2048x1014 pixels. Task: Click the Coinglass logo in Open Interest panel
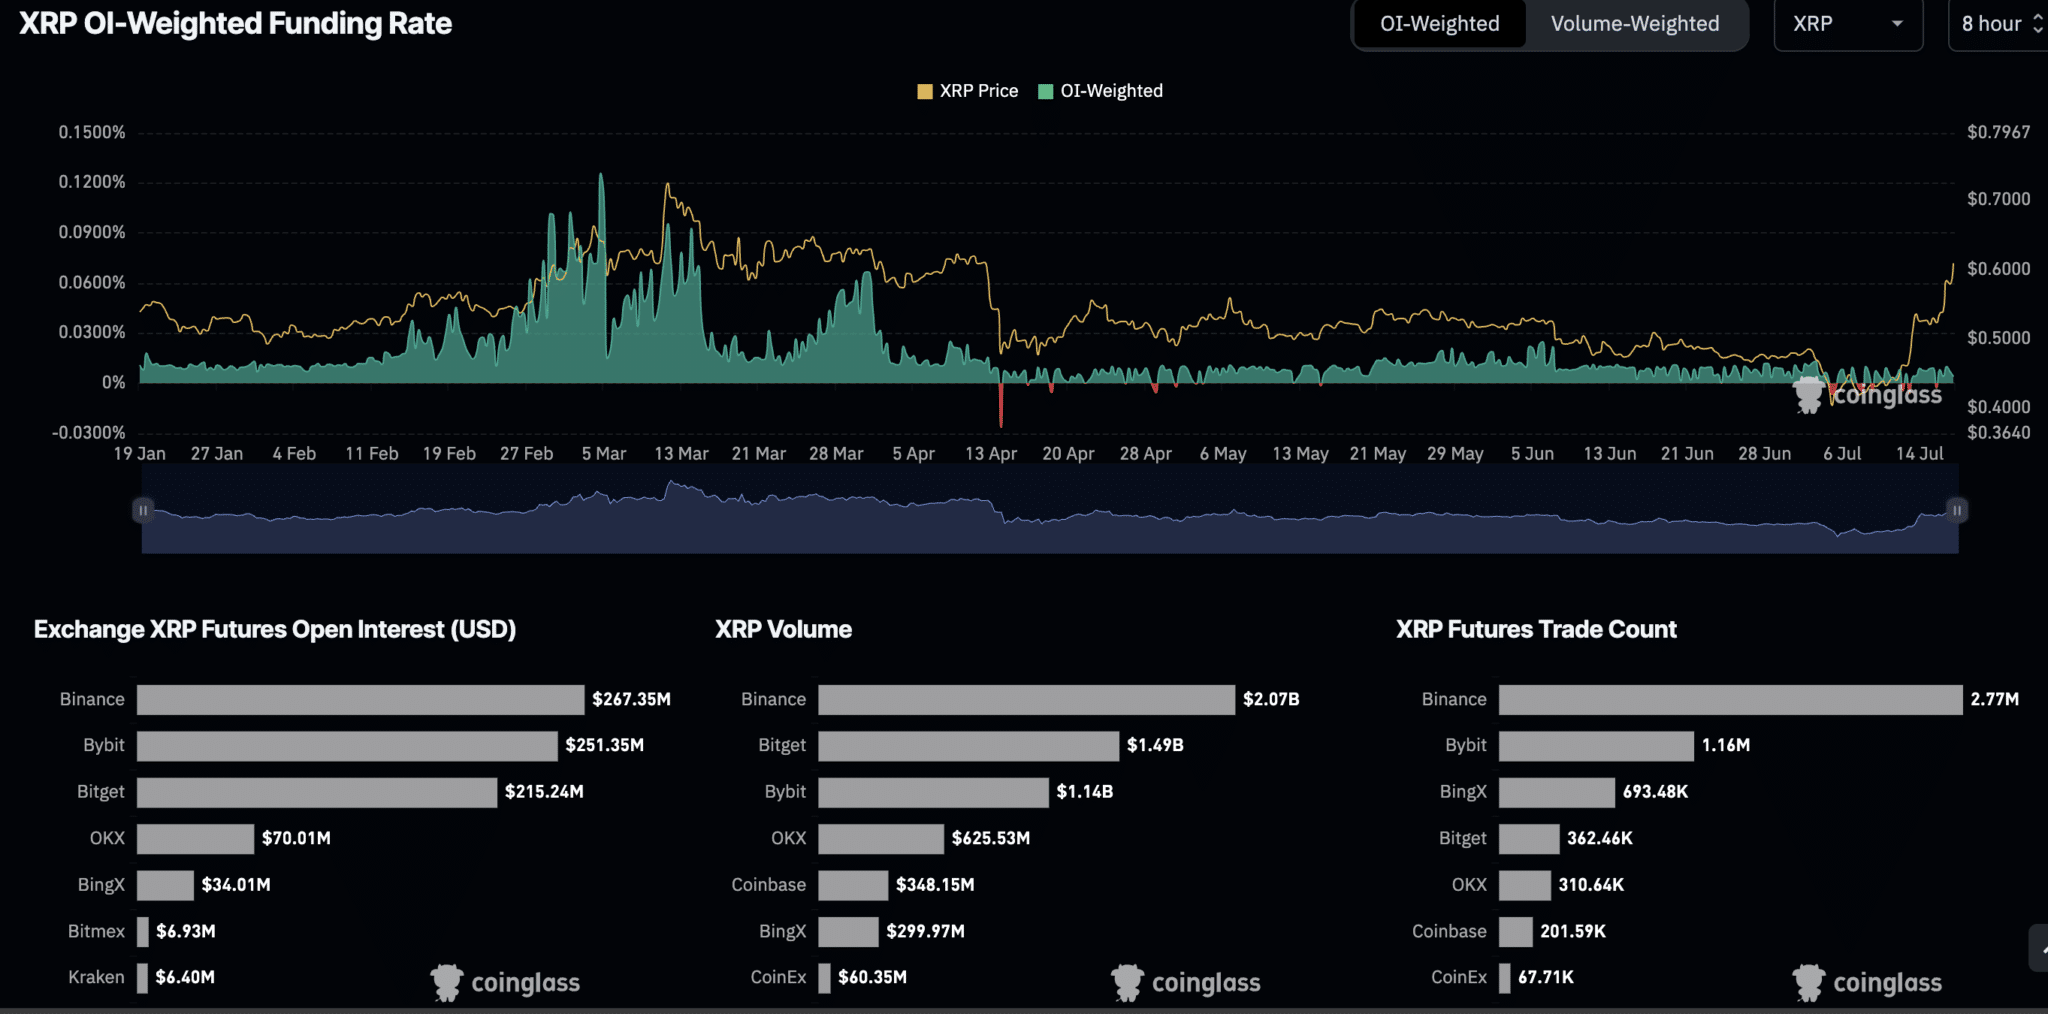point(505,982)
